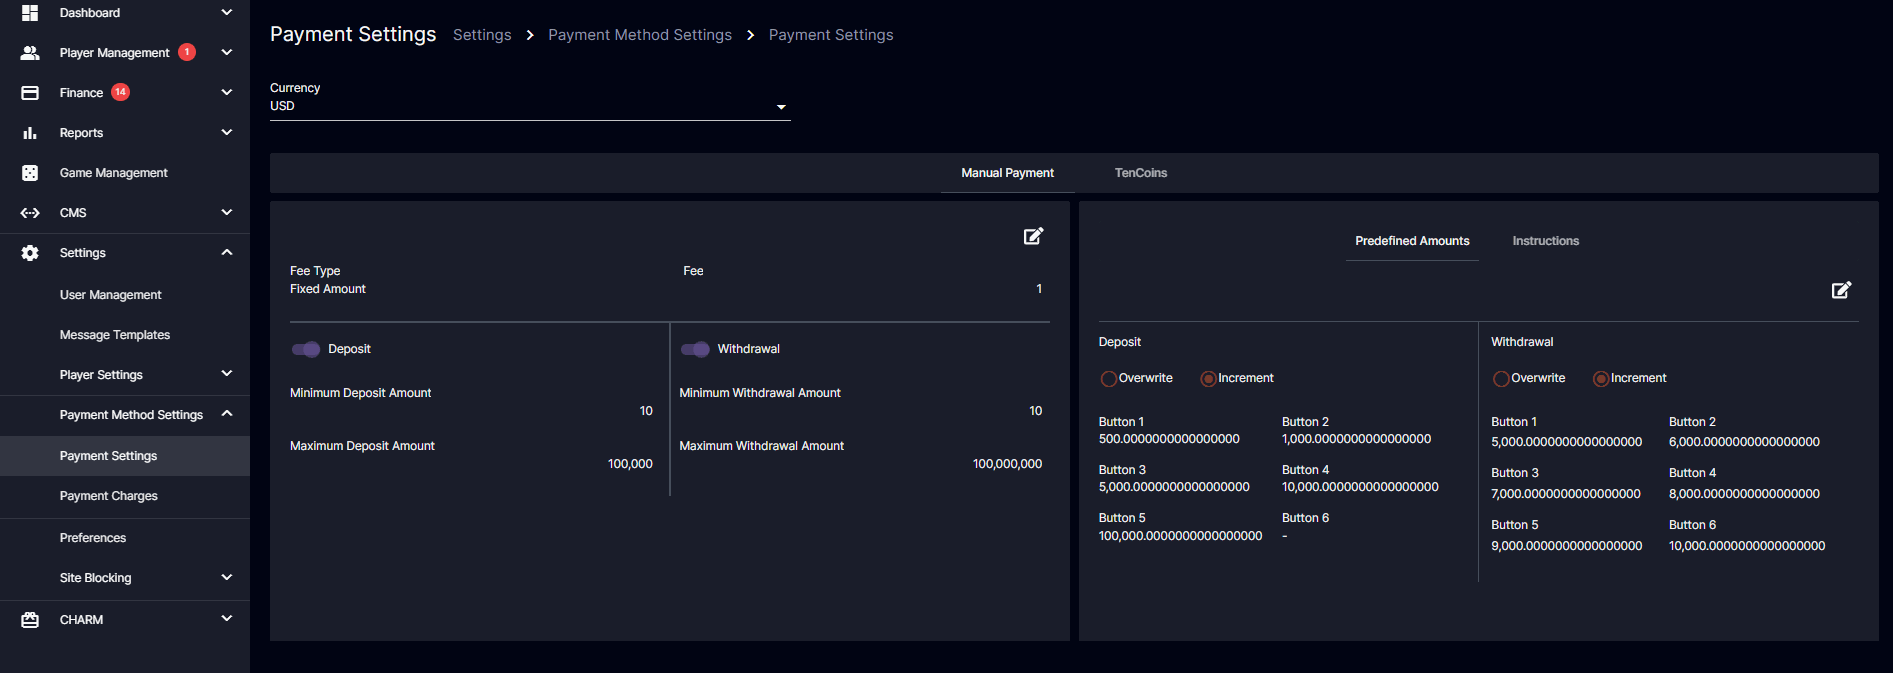Expand the CMS menu chevron
Viewport: 1893px width, 673px height.
[x=227, y=213]
